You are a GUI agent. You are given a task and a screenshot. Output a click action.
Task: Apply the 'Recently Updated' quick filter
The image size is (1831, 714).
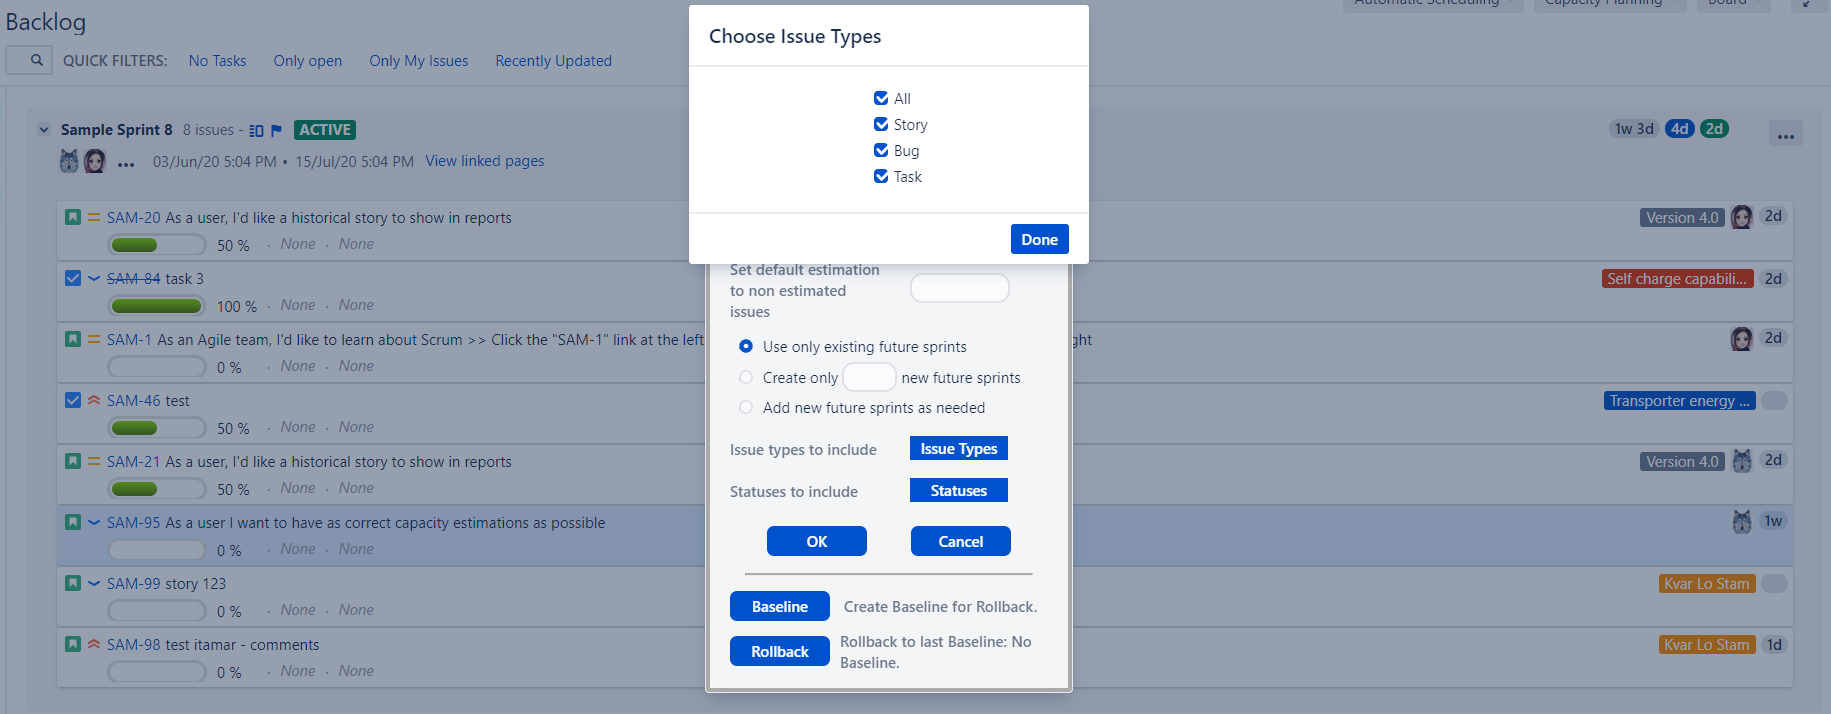point(554,61)
